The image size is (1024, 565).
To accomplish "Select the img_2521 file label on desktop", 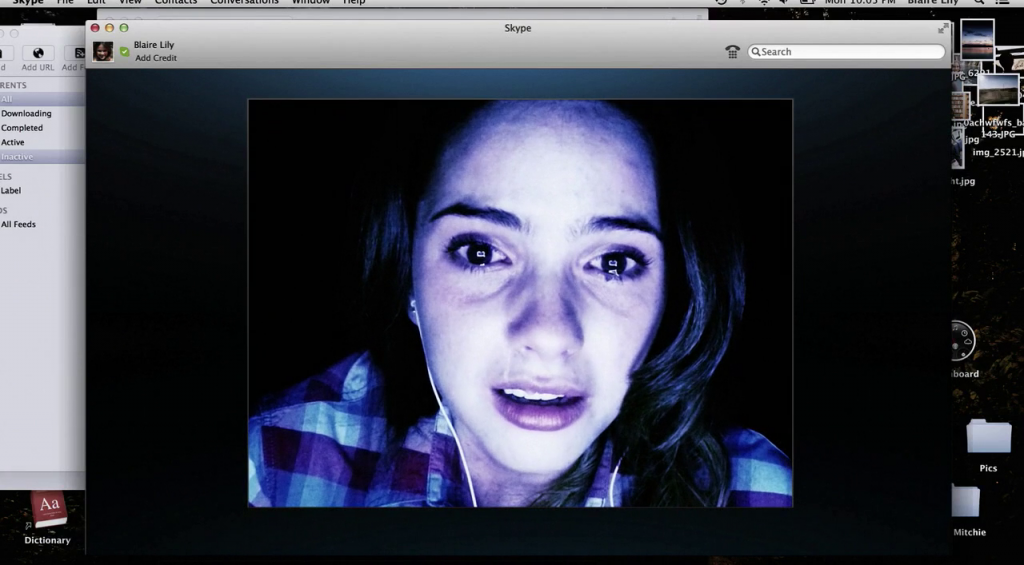I will tap(997, 152).
